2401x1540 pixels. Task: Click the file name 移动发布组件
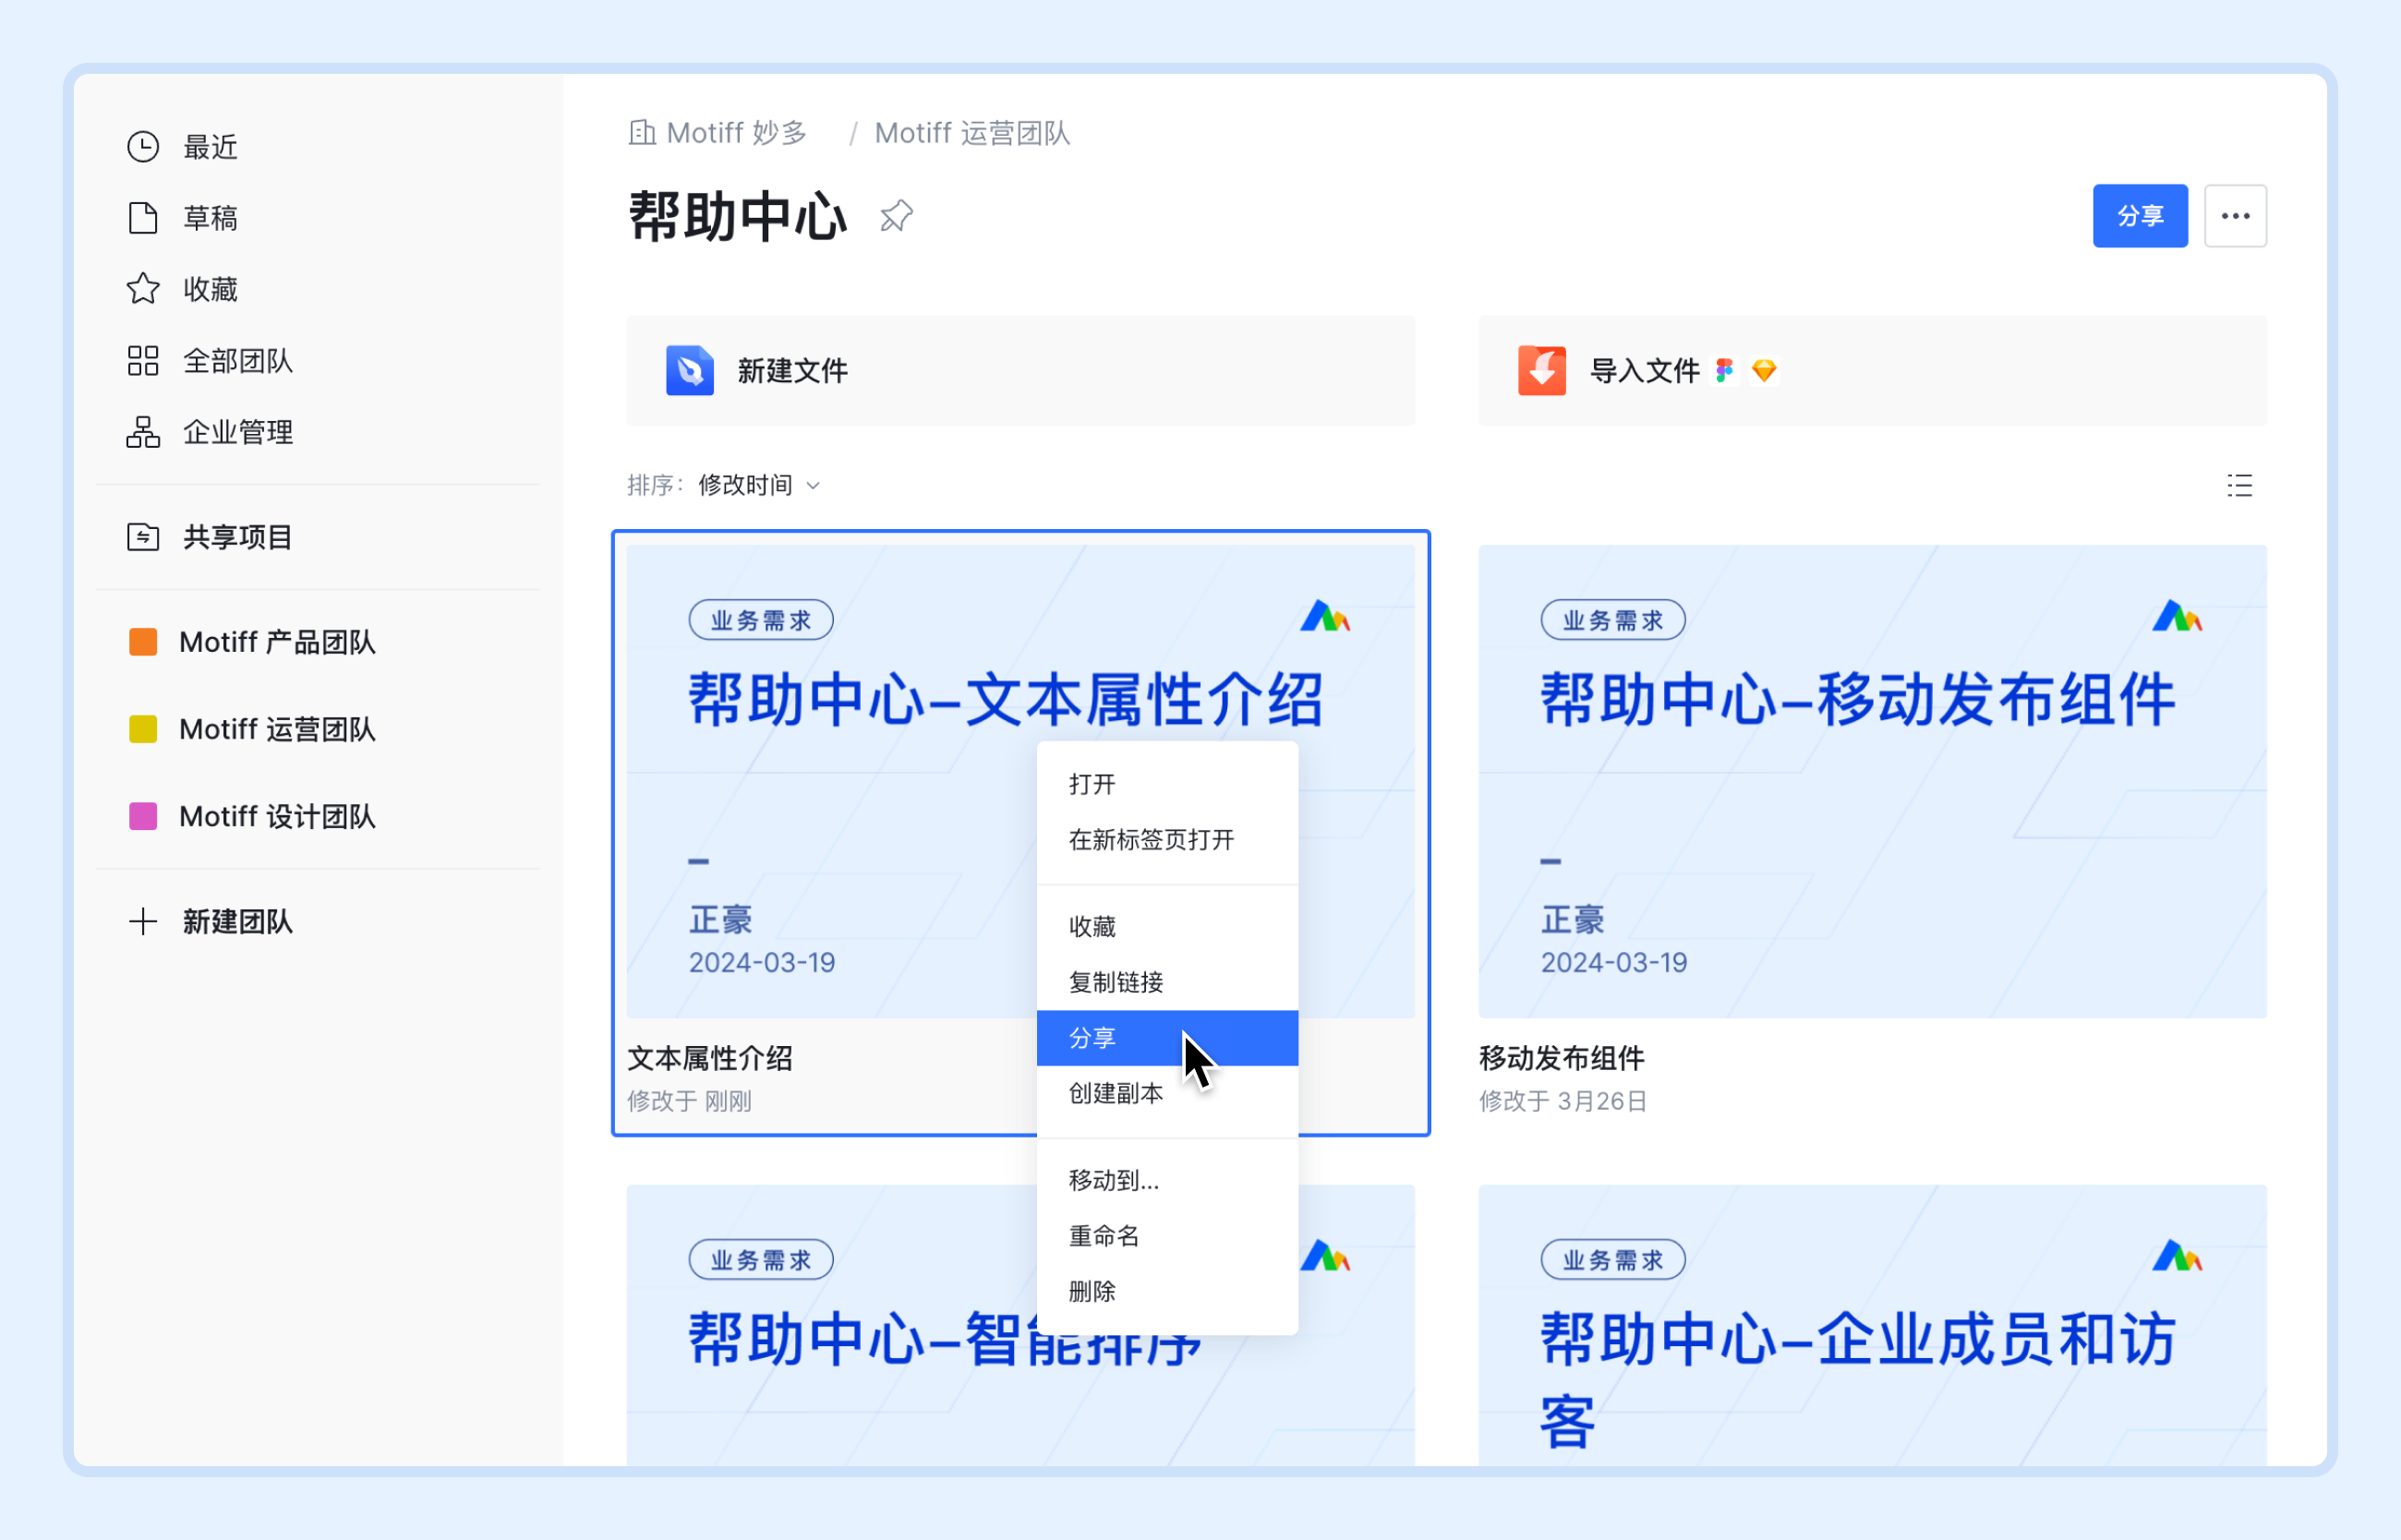(1562, 1058)
